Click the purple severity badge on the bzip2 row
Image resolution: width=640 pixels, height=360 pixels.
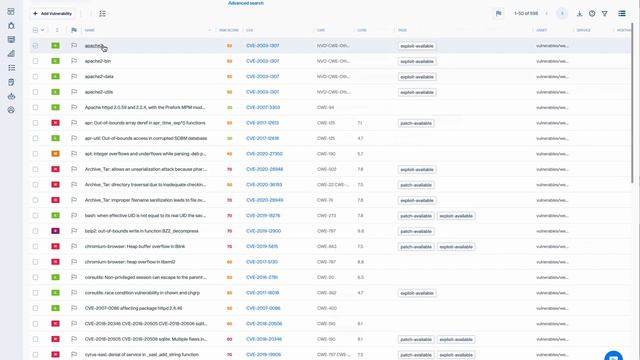(55, 231)
